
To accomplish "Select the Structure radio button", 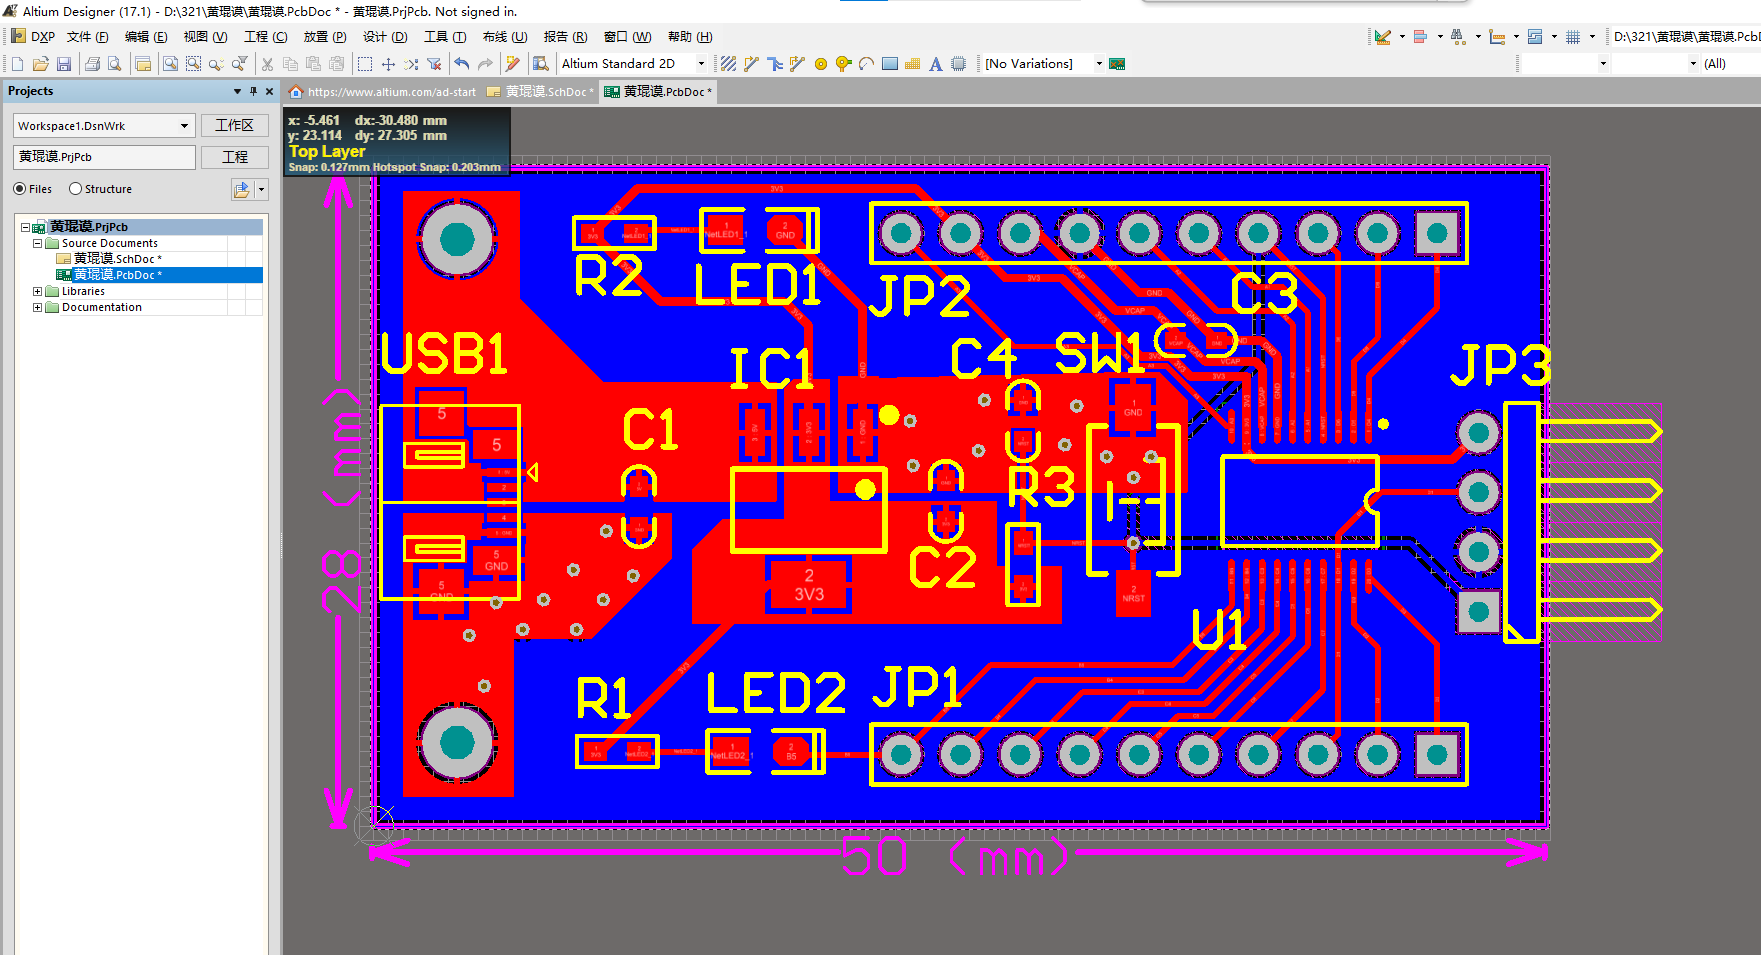I will pos(75,189).
